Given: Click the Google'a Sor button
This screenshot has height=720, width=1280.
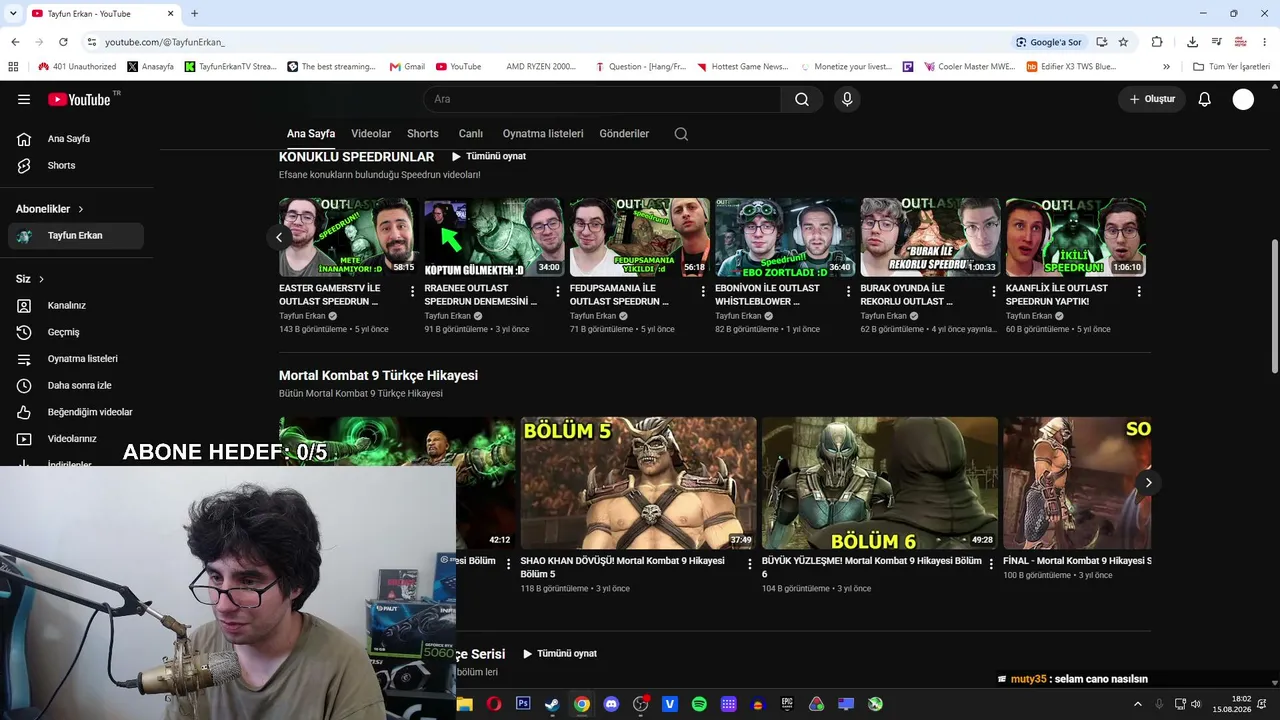Looking at the screenshot, I should pyautogui.click(x=1048, y=42).
